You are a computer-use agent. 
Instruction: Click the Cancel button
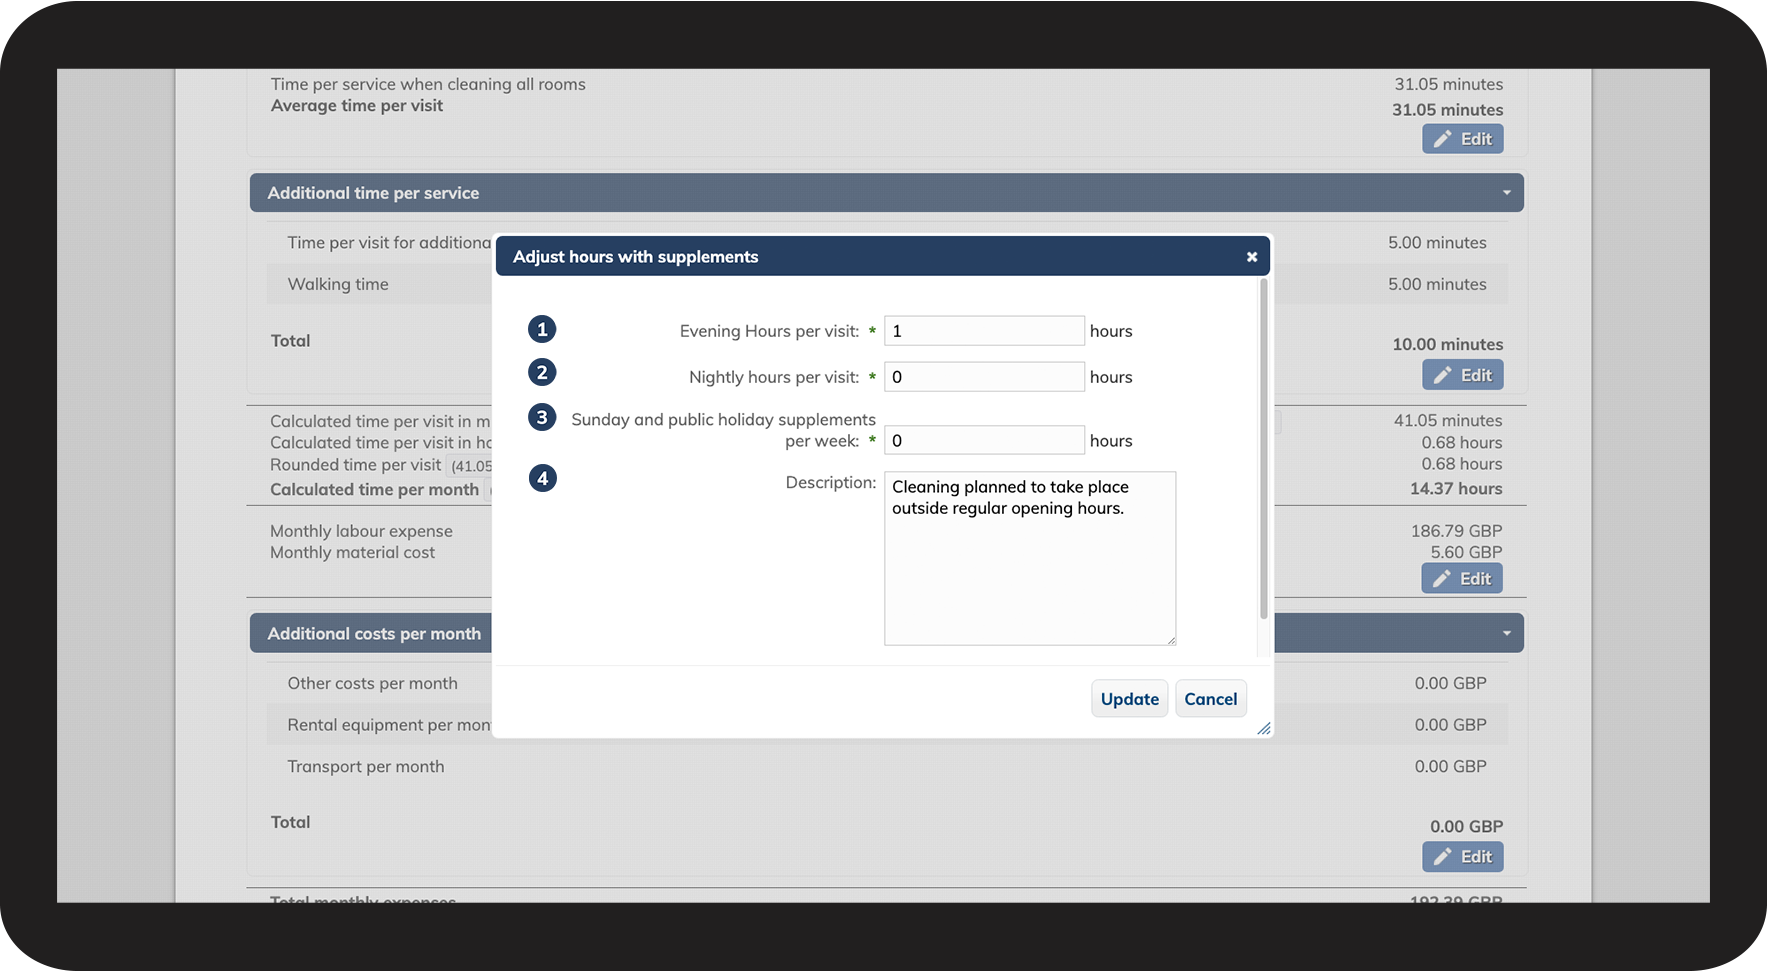point(1211,699)
